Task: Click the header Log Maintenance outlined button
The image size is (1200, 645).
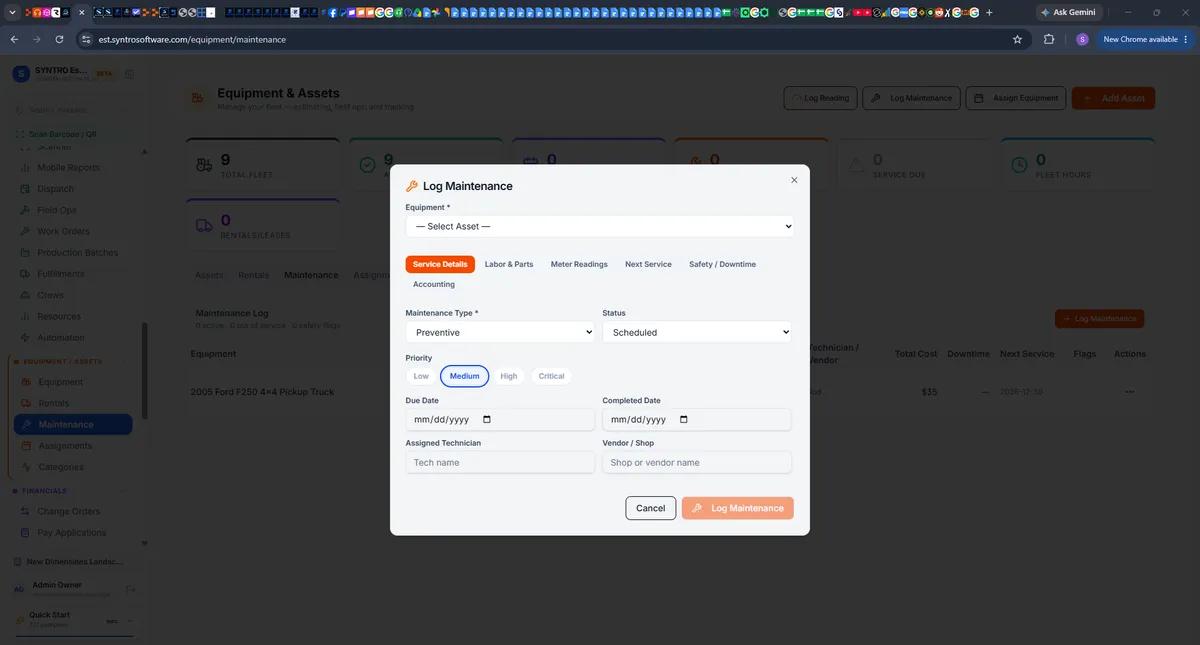Action: [911, 98]
